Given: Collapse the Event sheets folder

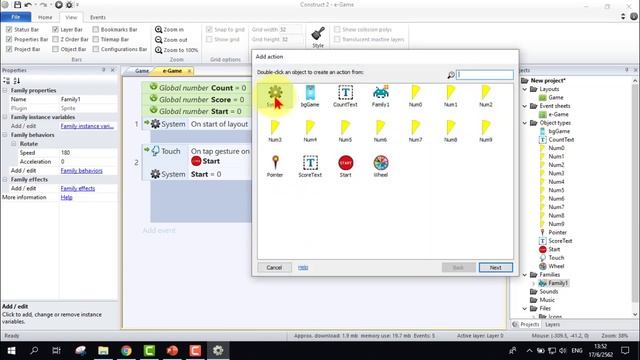Looking at the screenshot, I should pos(525,106).
